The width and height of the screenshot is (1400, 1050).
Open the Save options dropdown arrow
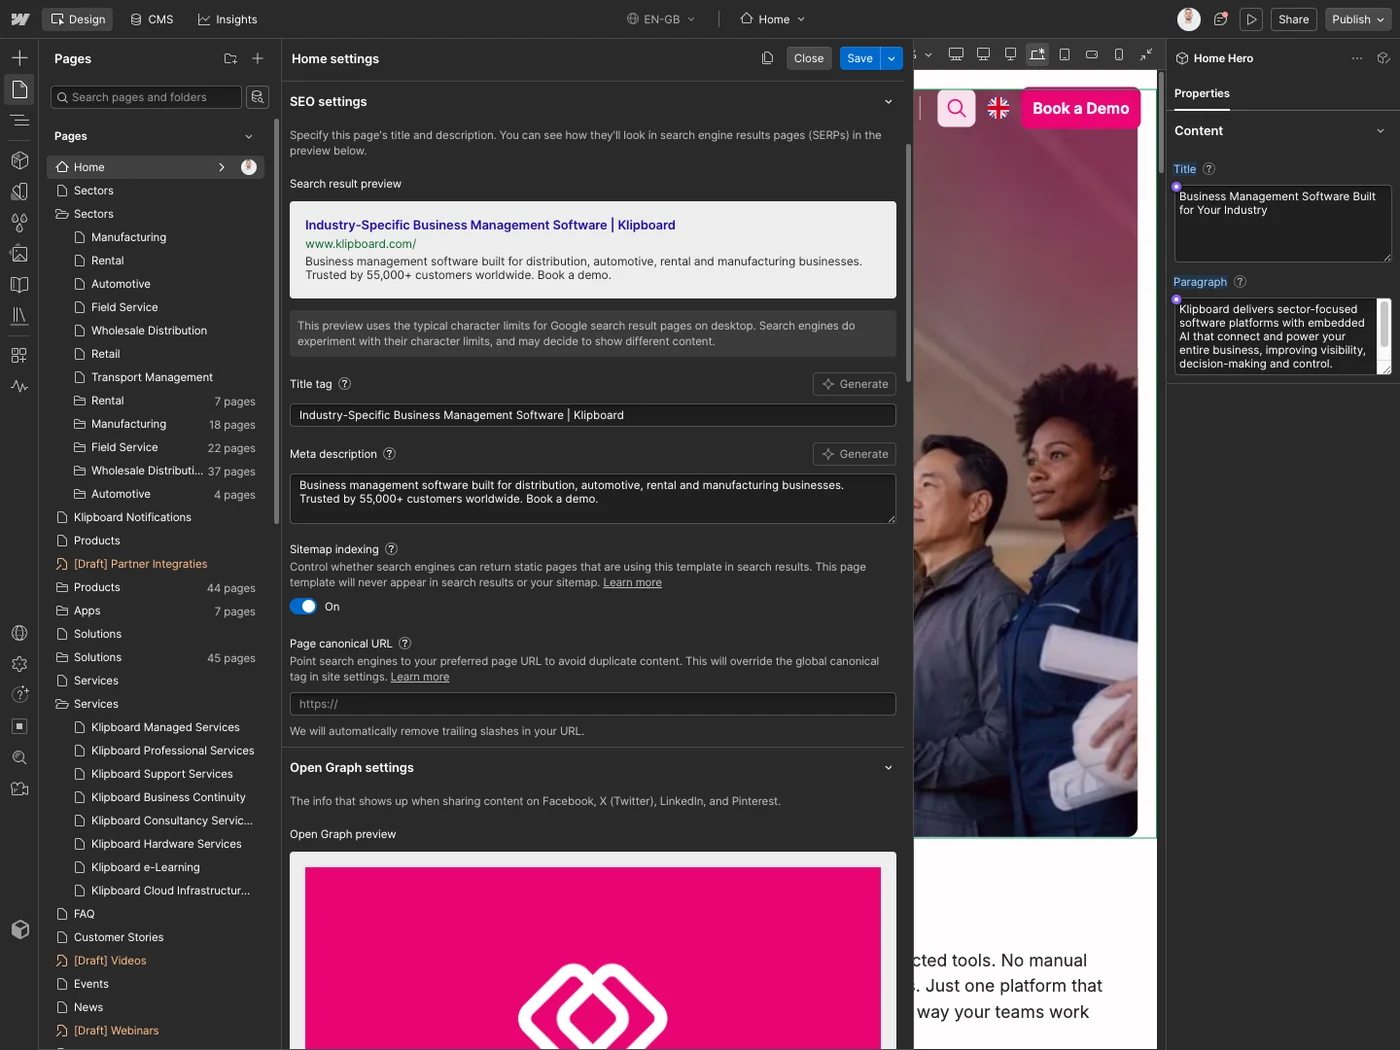892,58
